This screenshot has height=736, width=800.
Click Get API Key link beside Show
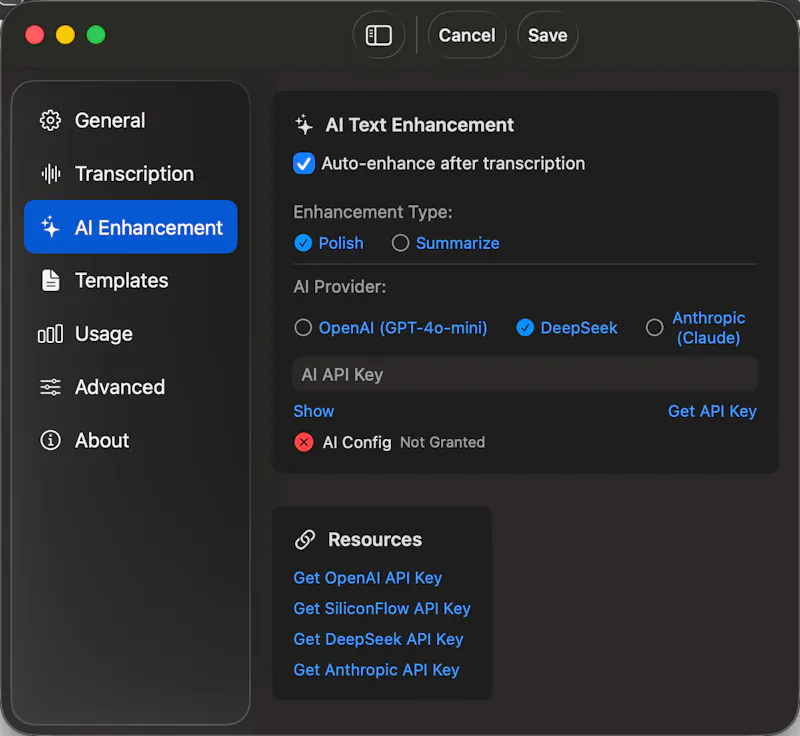[712, 411]
